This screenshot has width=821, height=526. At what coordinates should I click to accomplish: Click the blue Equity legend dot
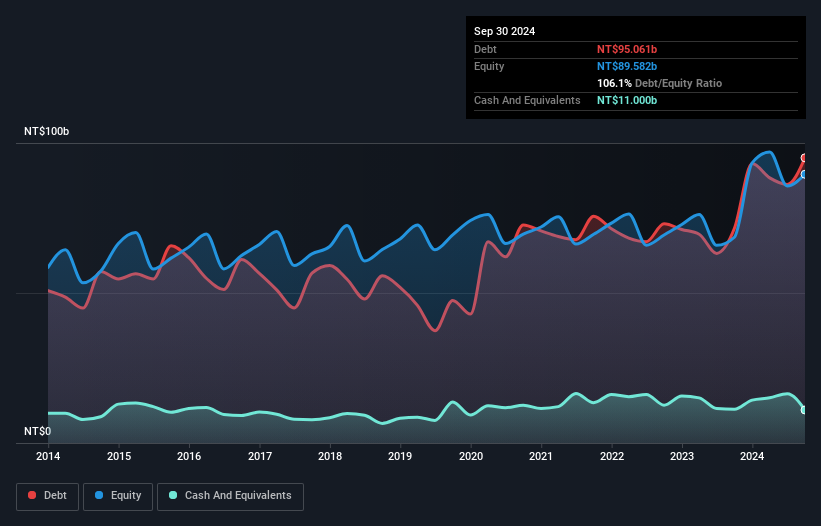pyautogui.click(x=99, y=495)
